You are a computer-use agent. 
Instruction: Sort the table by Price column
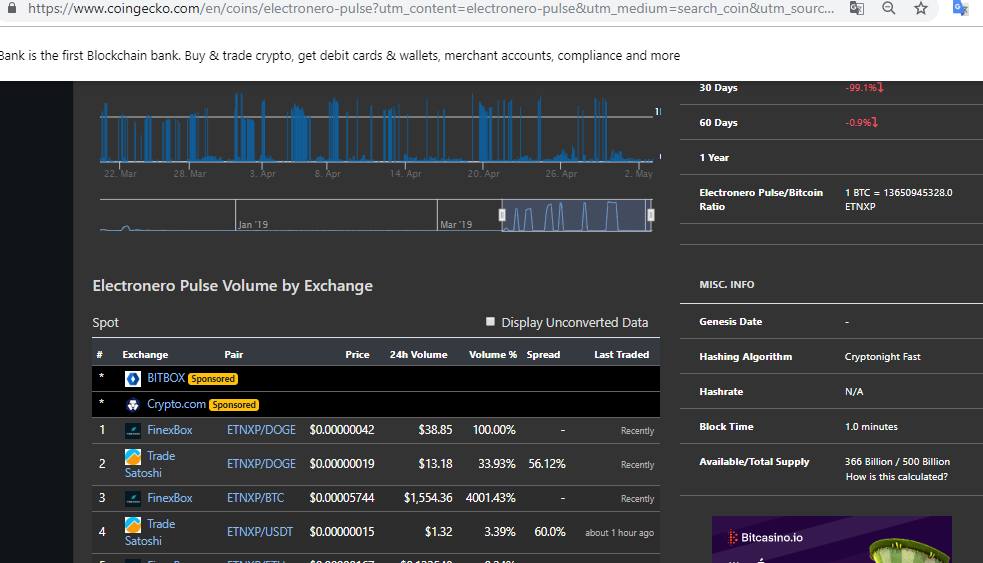pyautogui.click(x=357, y=355)
